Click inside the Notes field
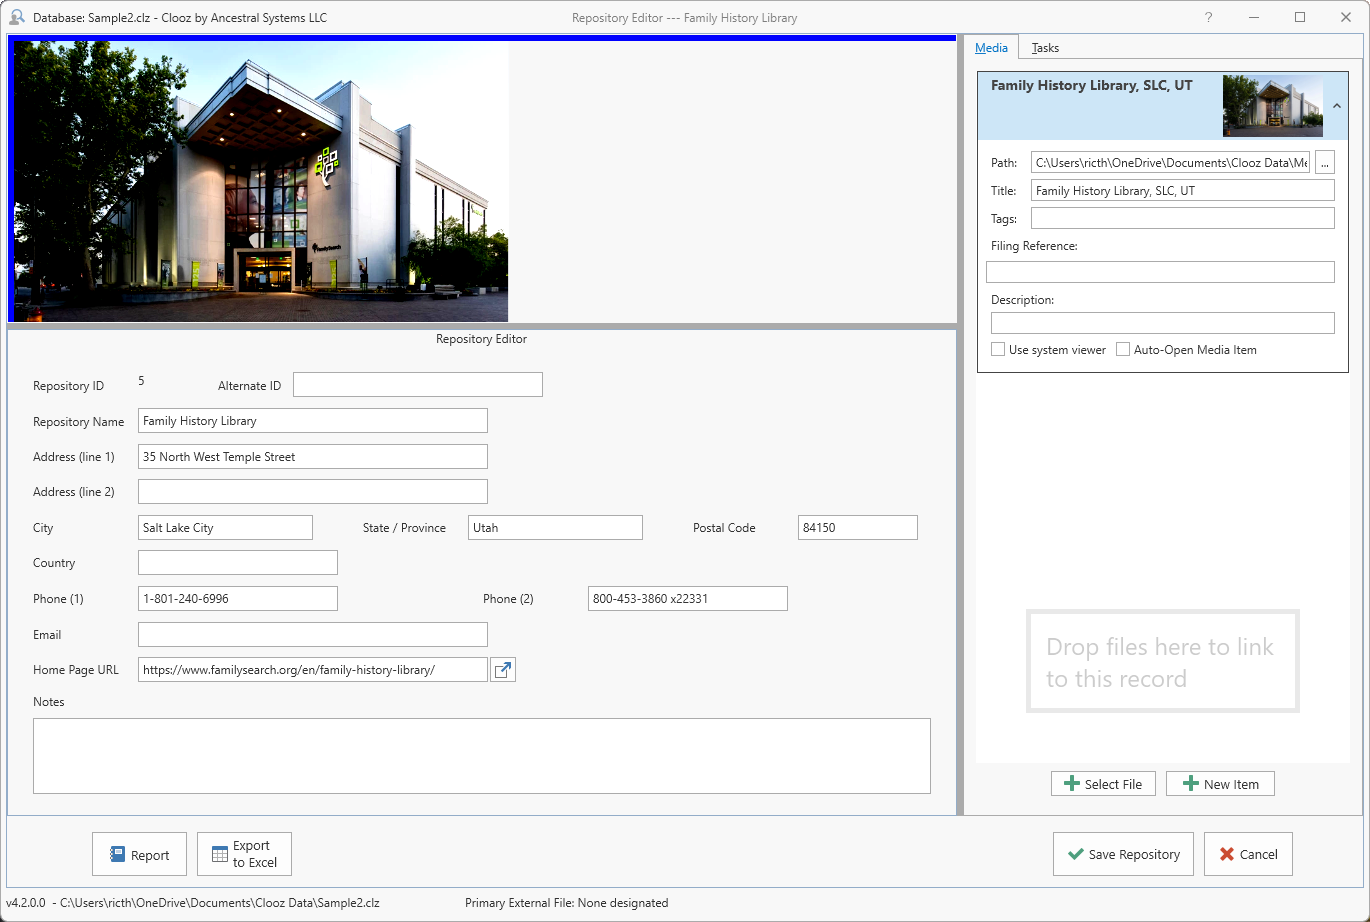This screenshot has height=922, width=1370. click(x=482, y=756)
